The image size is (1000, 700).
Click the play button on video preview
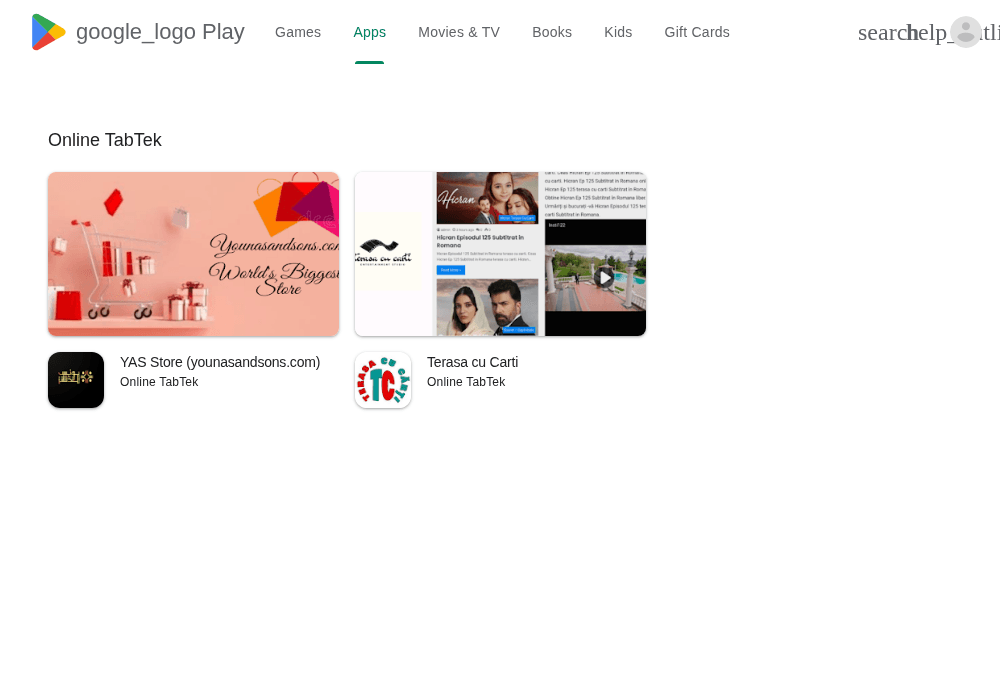[604, 277]
